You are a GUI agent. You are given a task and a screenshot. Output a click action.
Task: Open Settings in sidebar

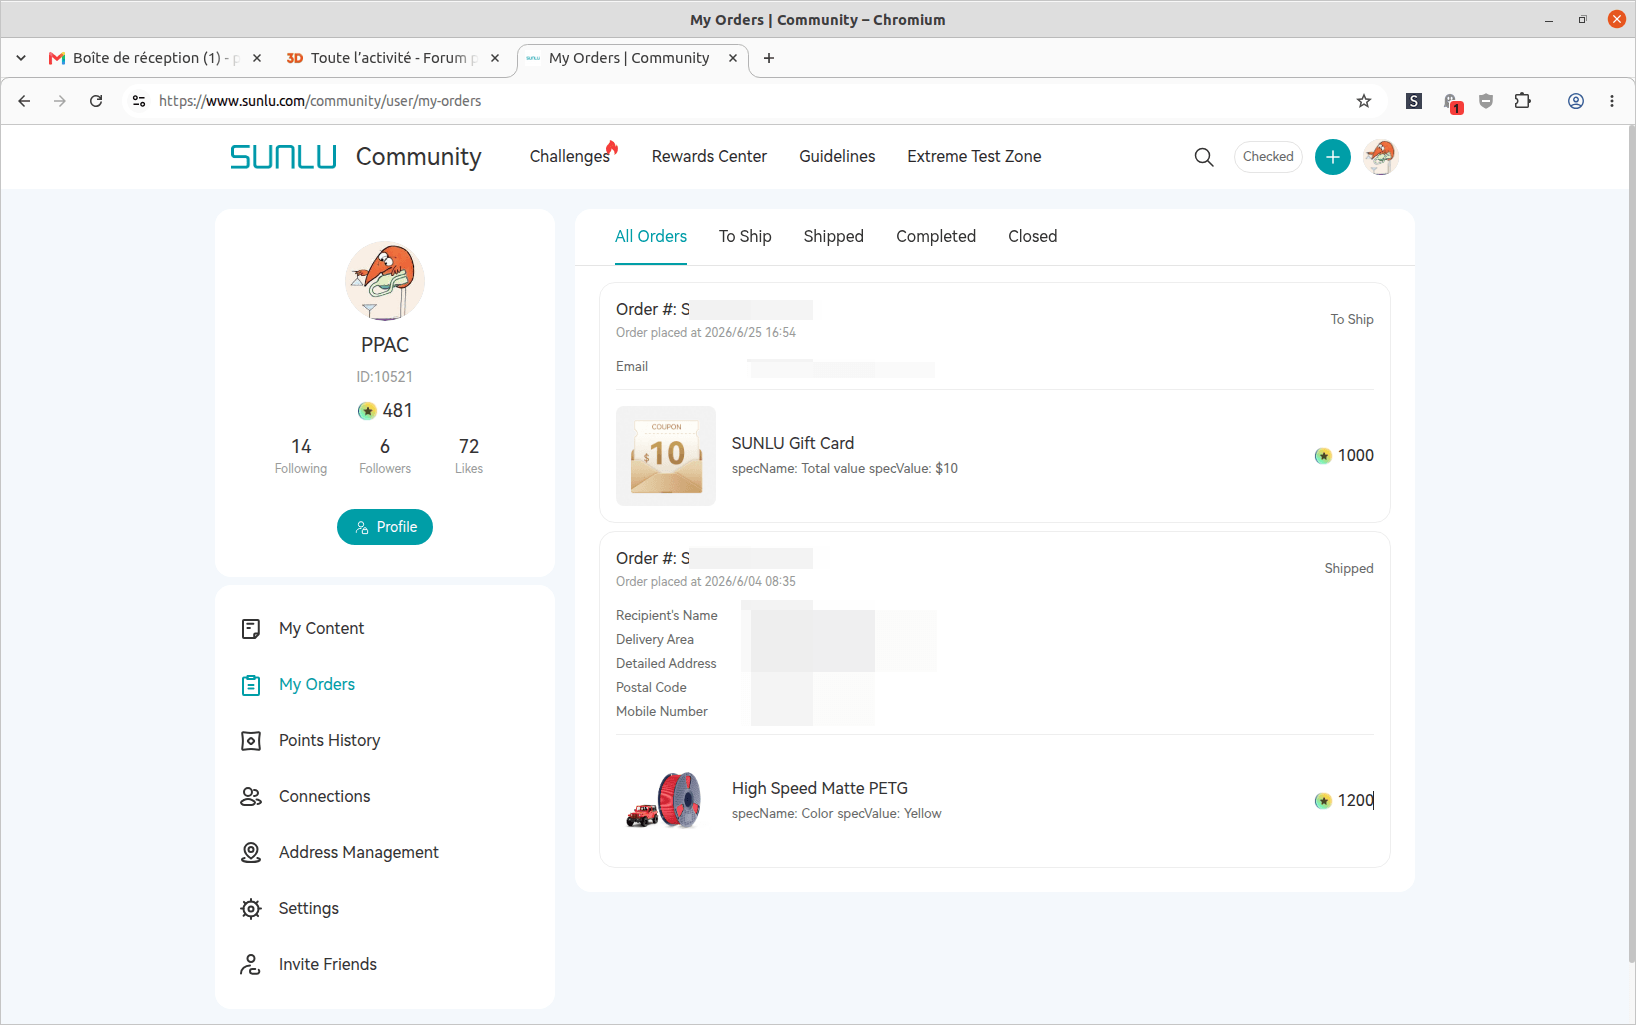pos(308,909)
